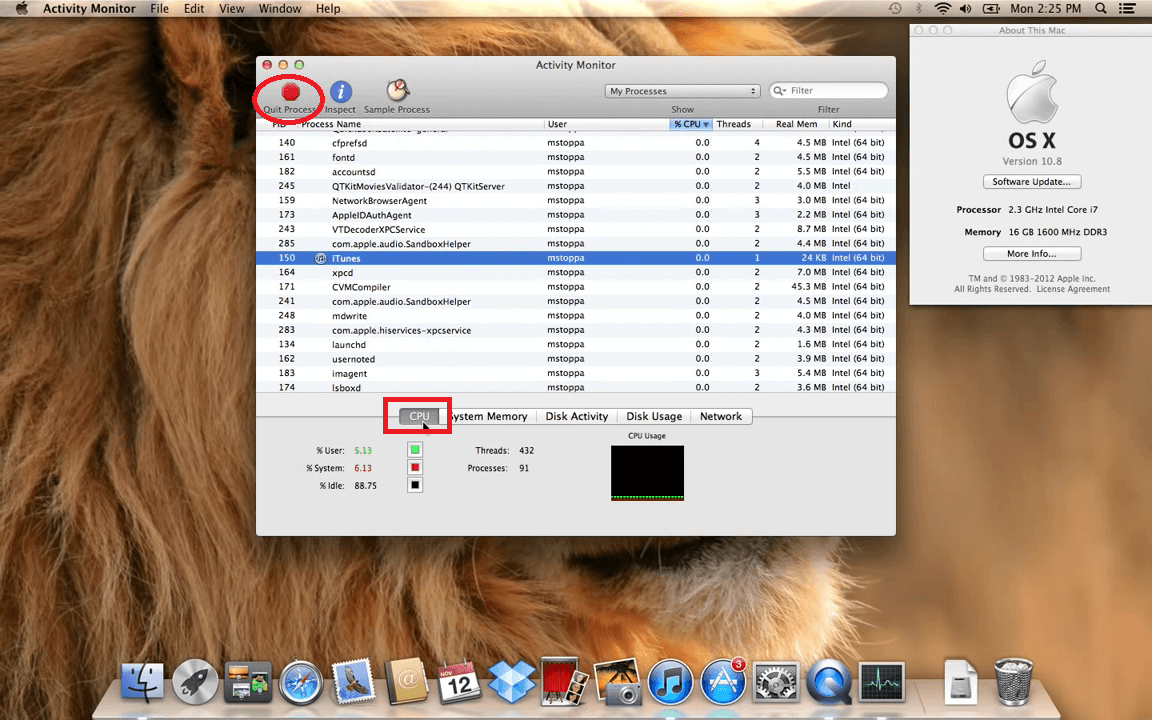Open filter search options magnifier dropdown
The width and height of the screenshot is (1152, 720).
(x=780, y=90)
